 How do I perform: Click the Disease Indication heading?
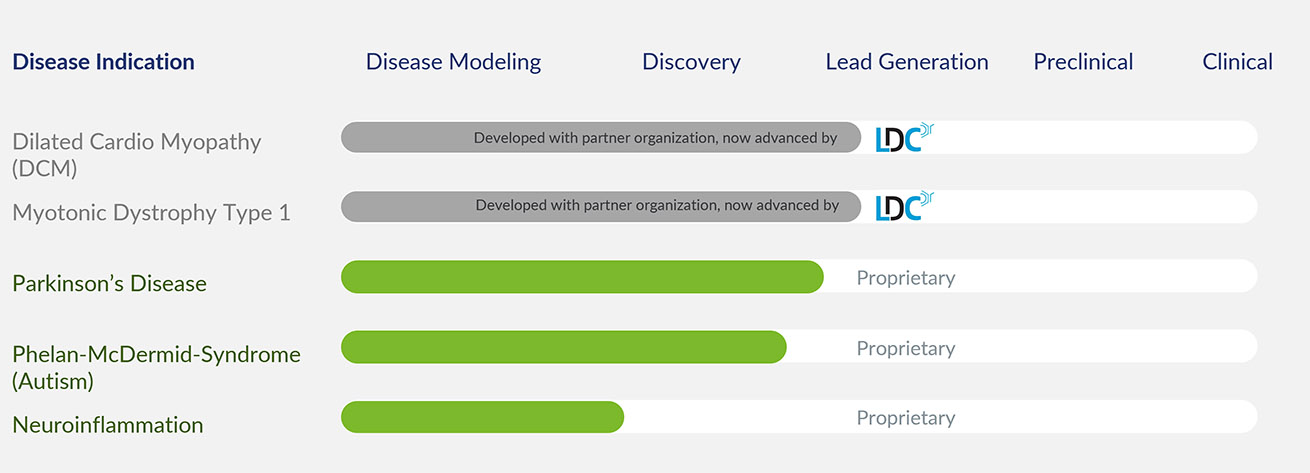(x=103, y=62)
